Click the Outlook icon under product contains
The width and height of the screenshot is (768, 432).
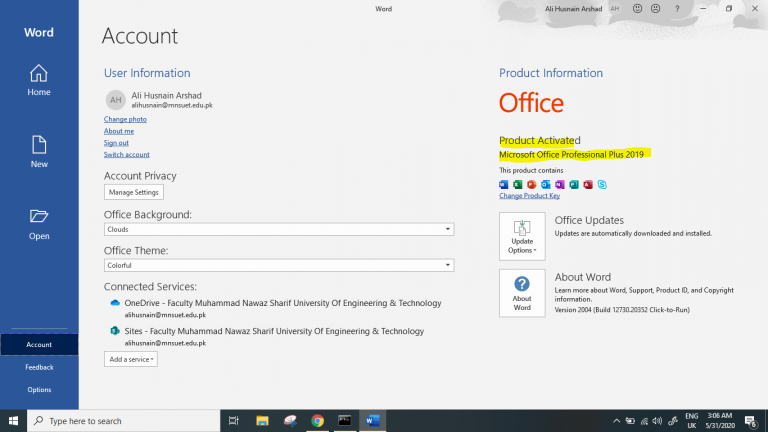[x=546, y=184]
